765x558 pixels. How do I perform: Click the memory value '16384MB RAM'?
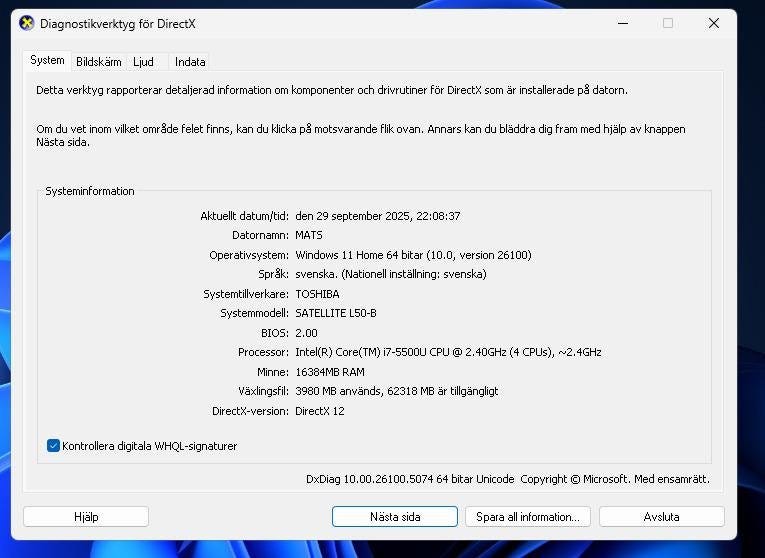[330, 372]
